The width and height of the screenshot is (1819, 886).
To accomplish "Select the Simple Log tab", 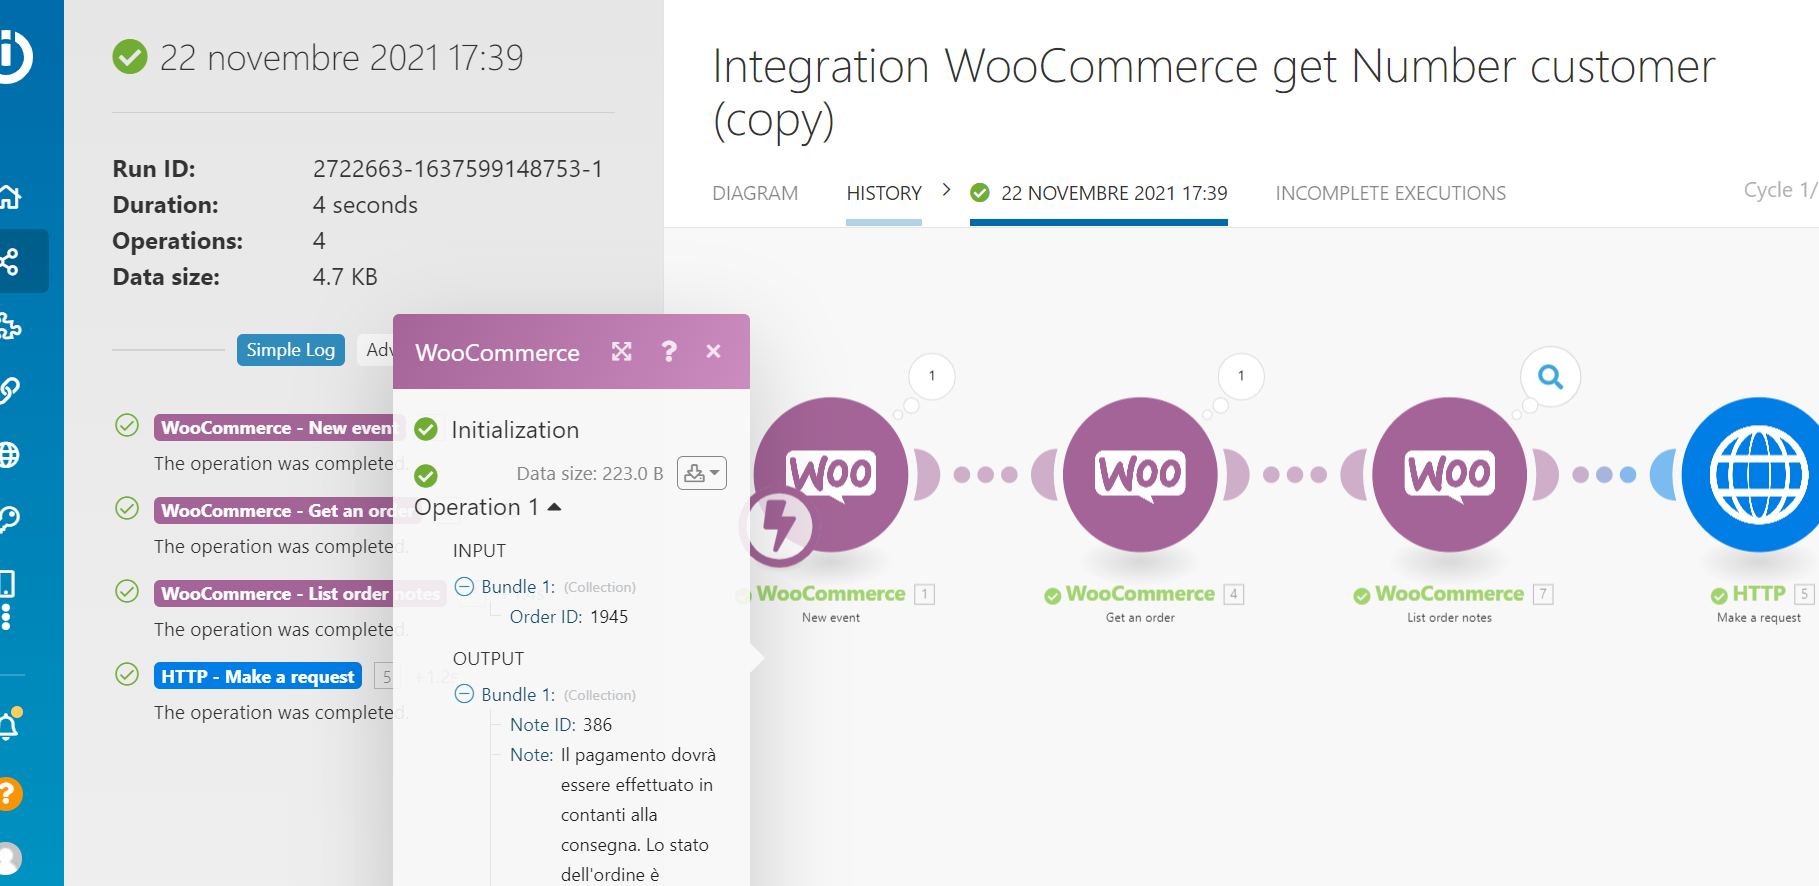I will click(291, 350).
